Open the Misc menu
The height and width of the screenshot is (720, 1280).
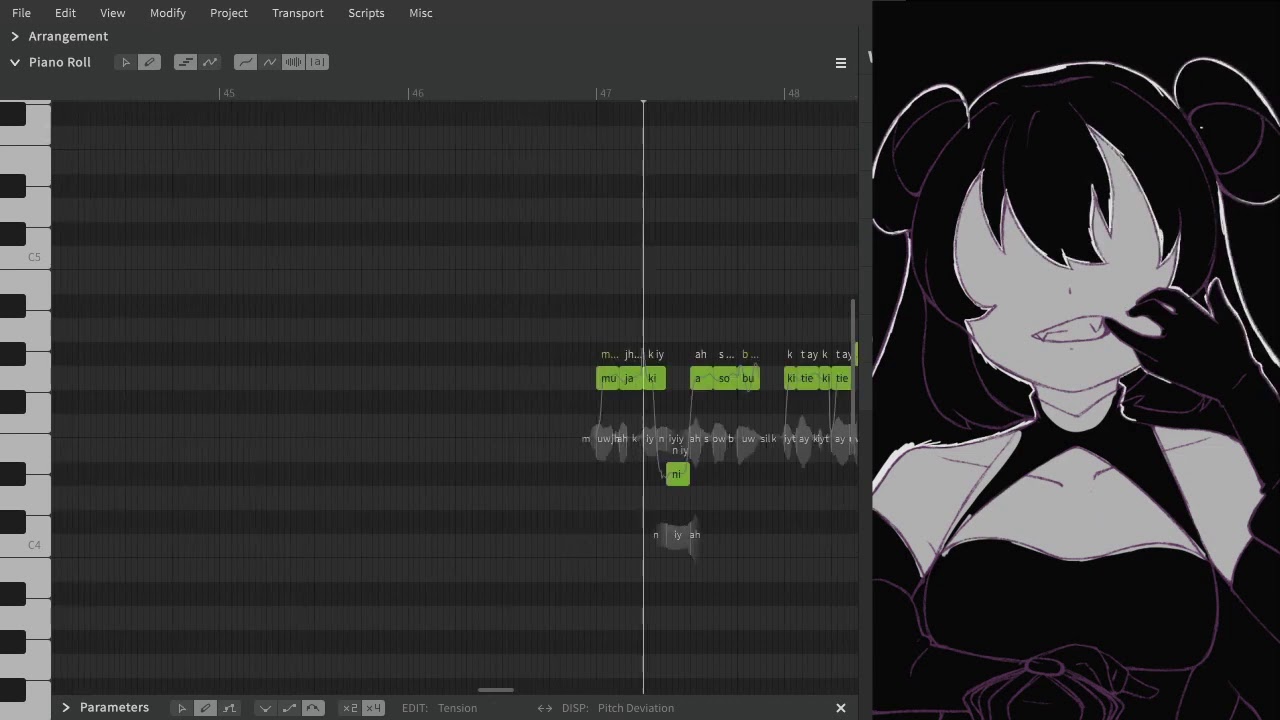coord(421,13)
